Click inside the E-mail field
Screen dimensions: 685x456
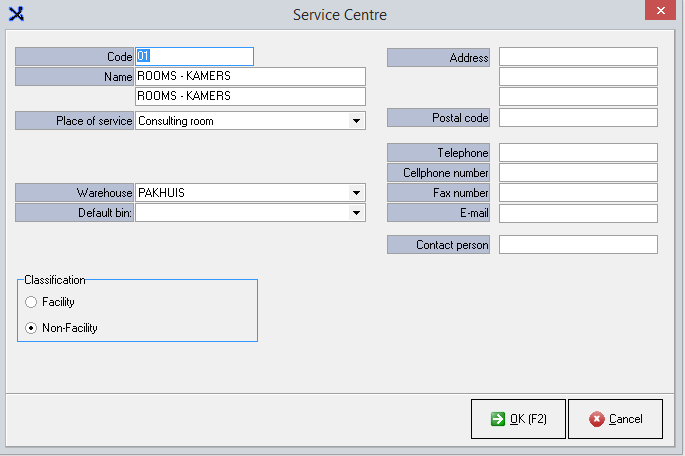(578, 213)
